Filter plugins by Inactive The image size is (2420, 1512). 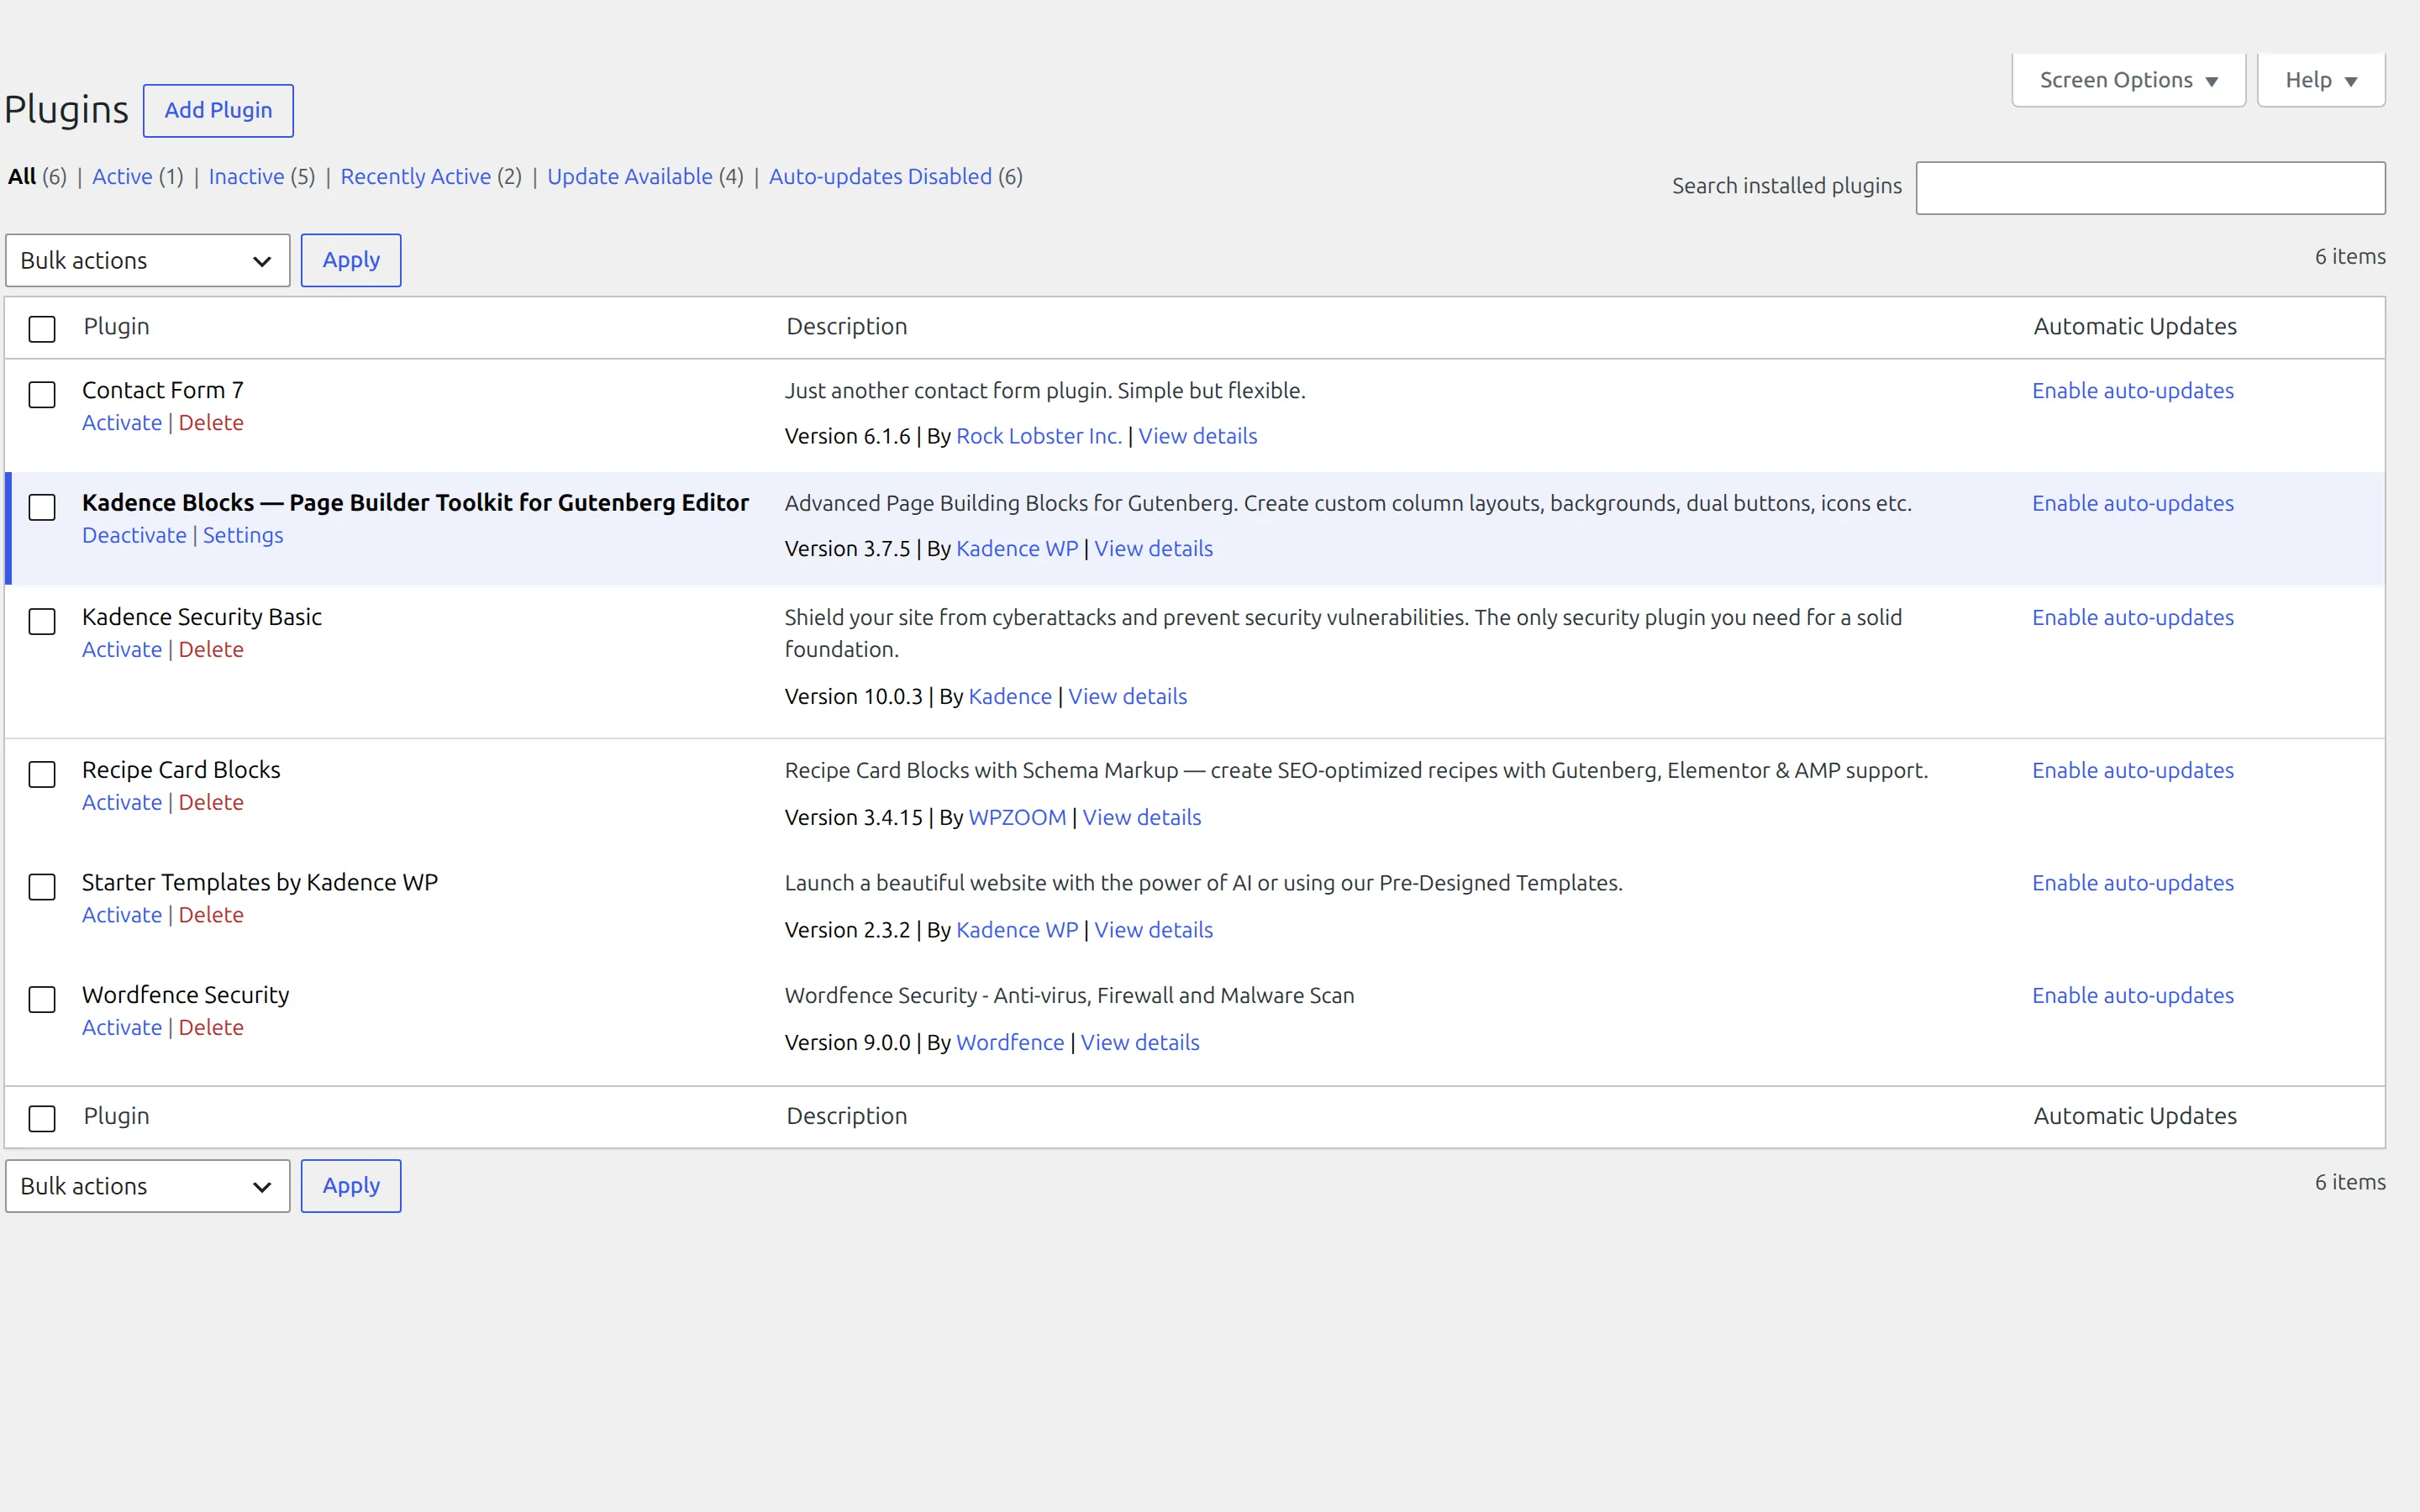tap(246, 176)
